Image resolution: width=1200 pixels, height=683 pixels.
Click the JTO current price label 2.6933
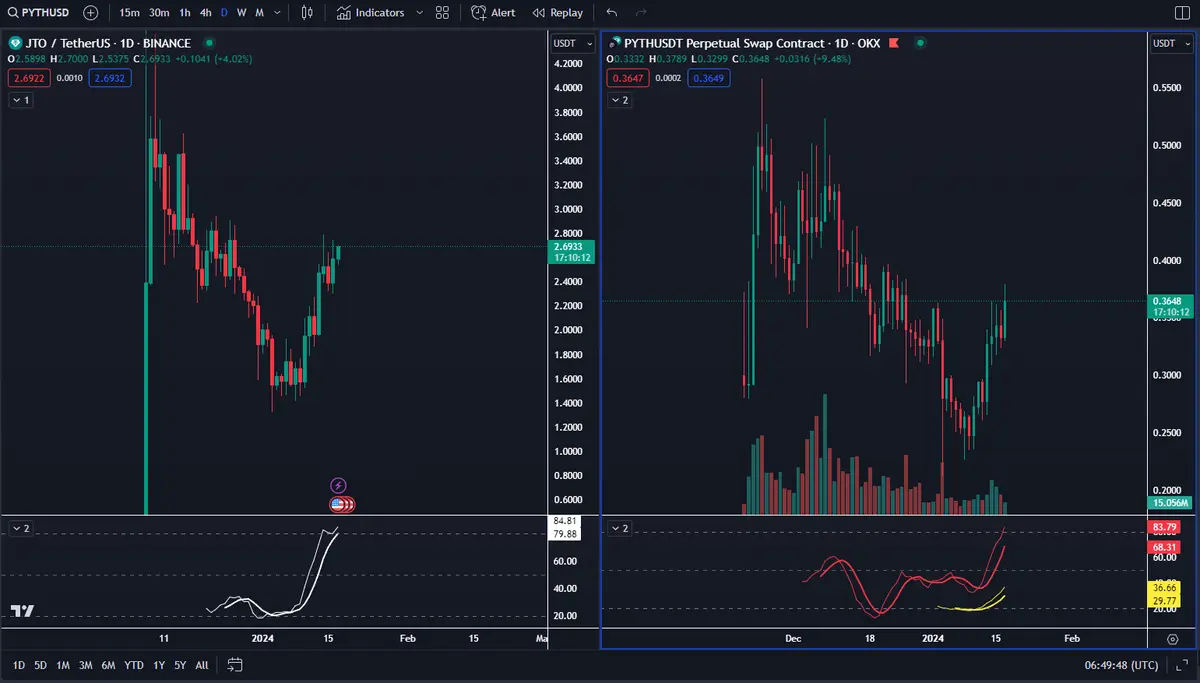click(x=573, y=251)
